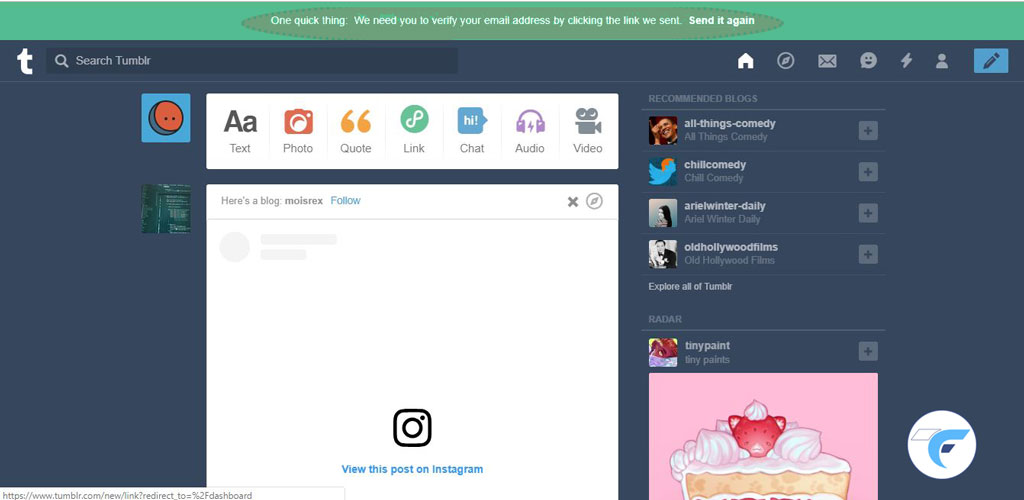This screenshot has height=500, width=1024.
Task: Open the moisrex blog name
Action: tap(304, 201)
